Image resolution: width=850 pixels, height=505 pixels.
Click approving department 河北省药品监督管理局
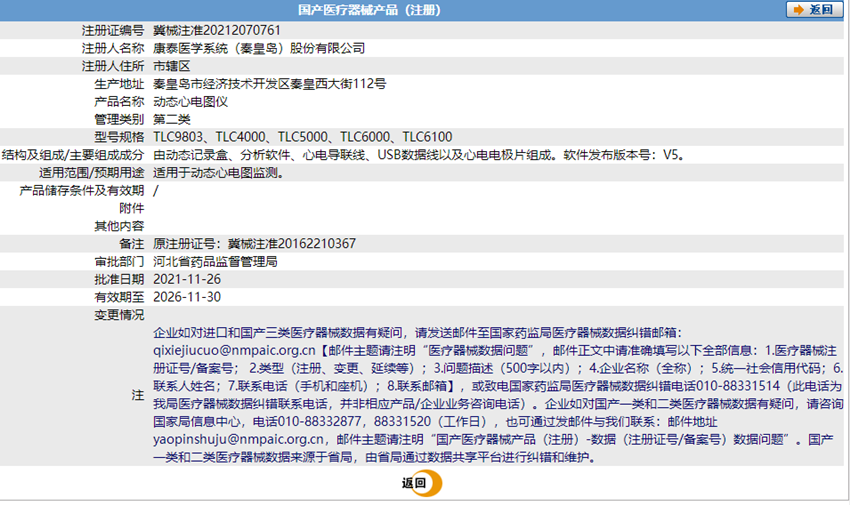pos(215,262)
